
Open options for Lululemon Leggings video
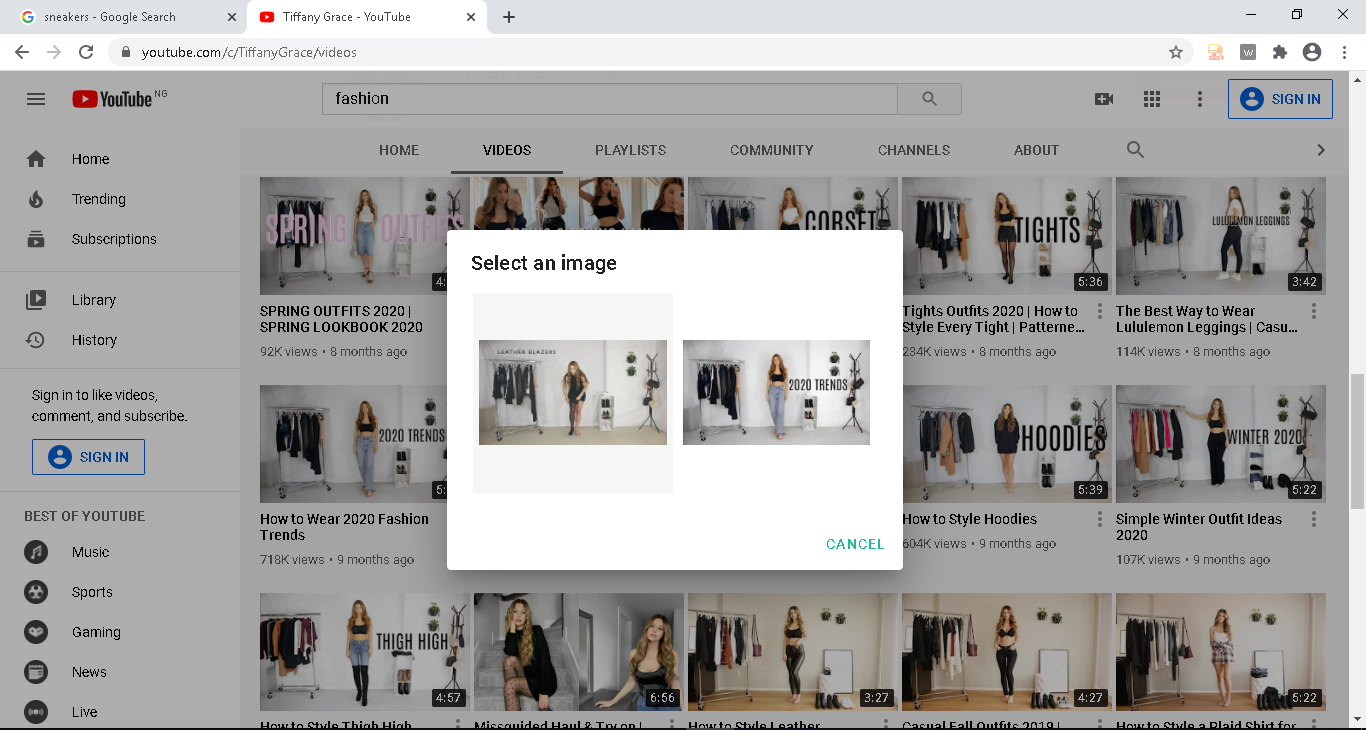tap(1314, 312)
